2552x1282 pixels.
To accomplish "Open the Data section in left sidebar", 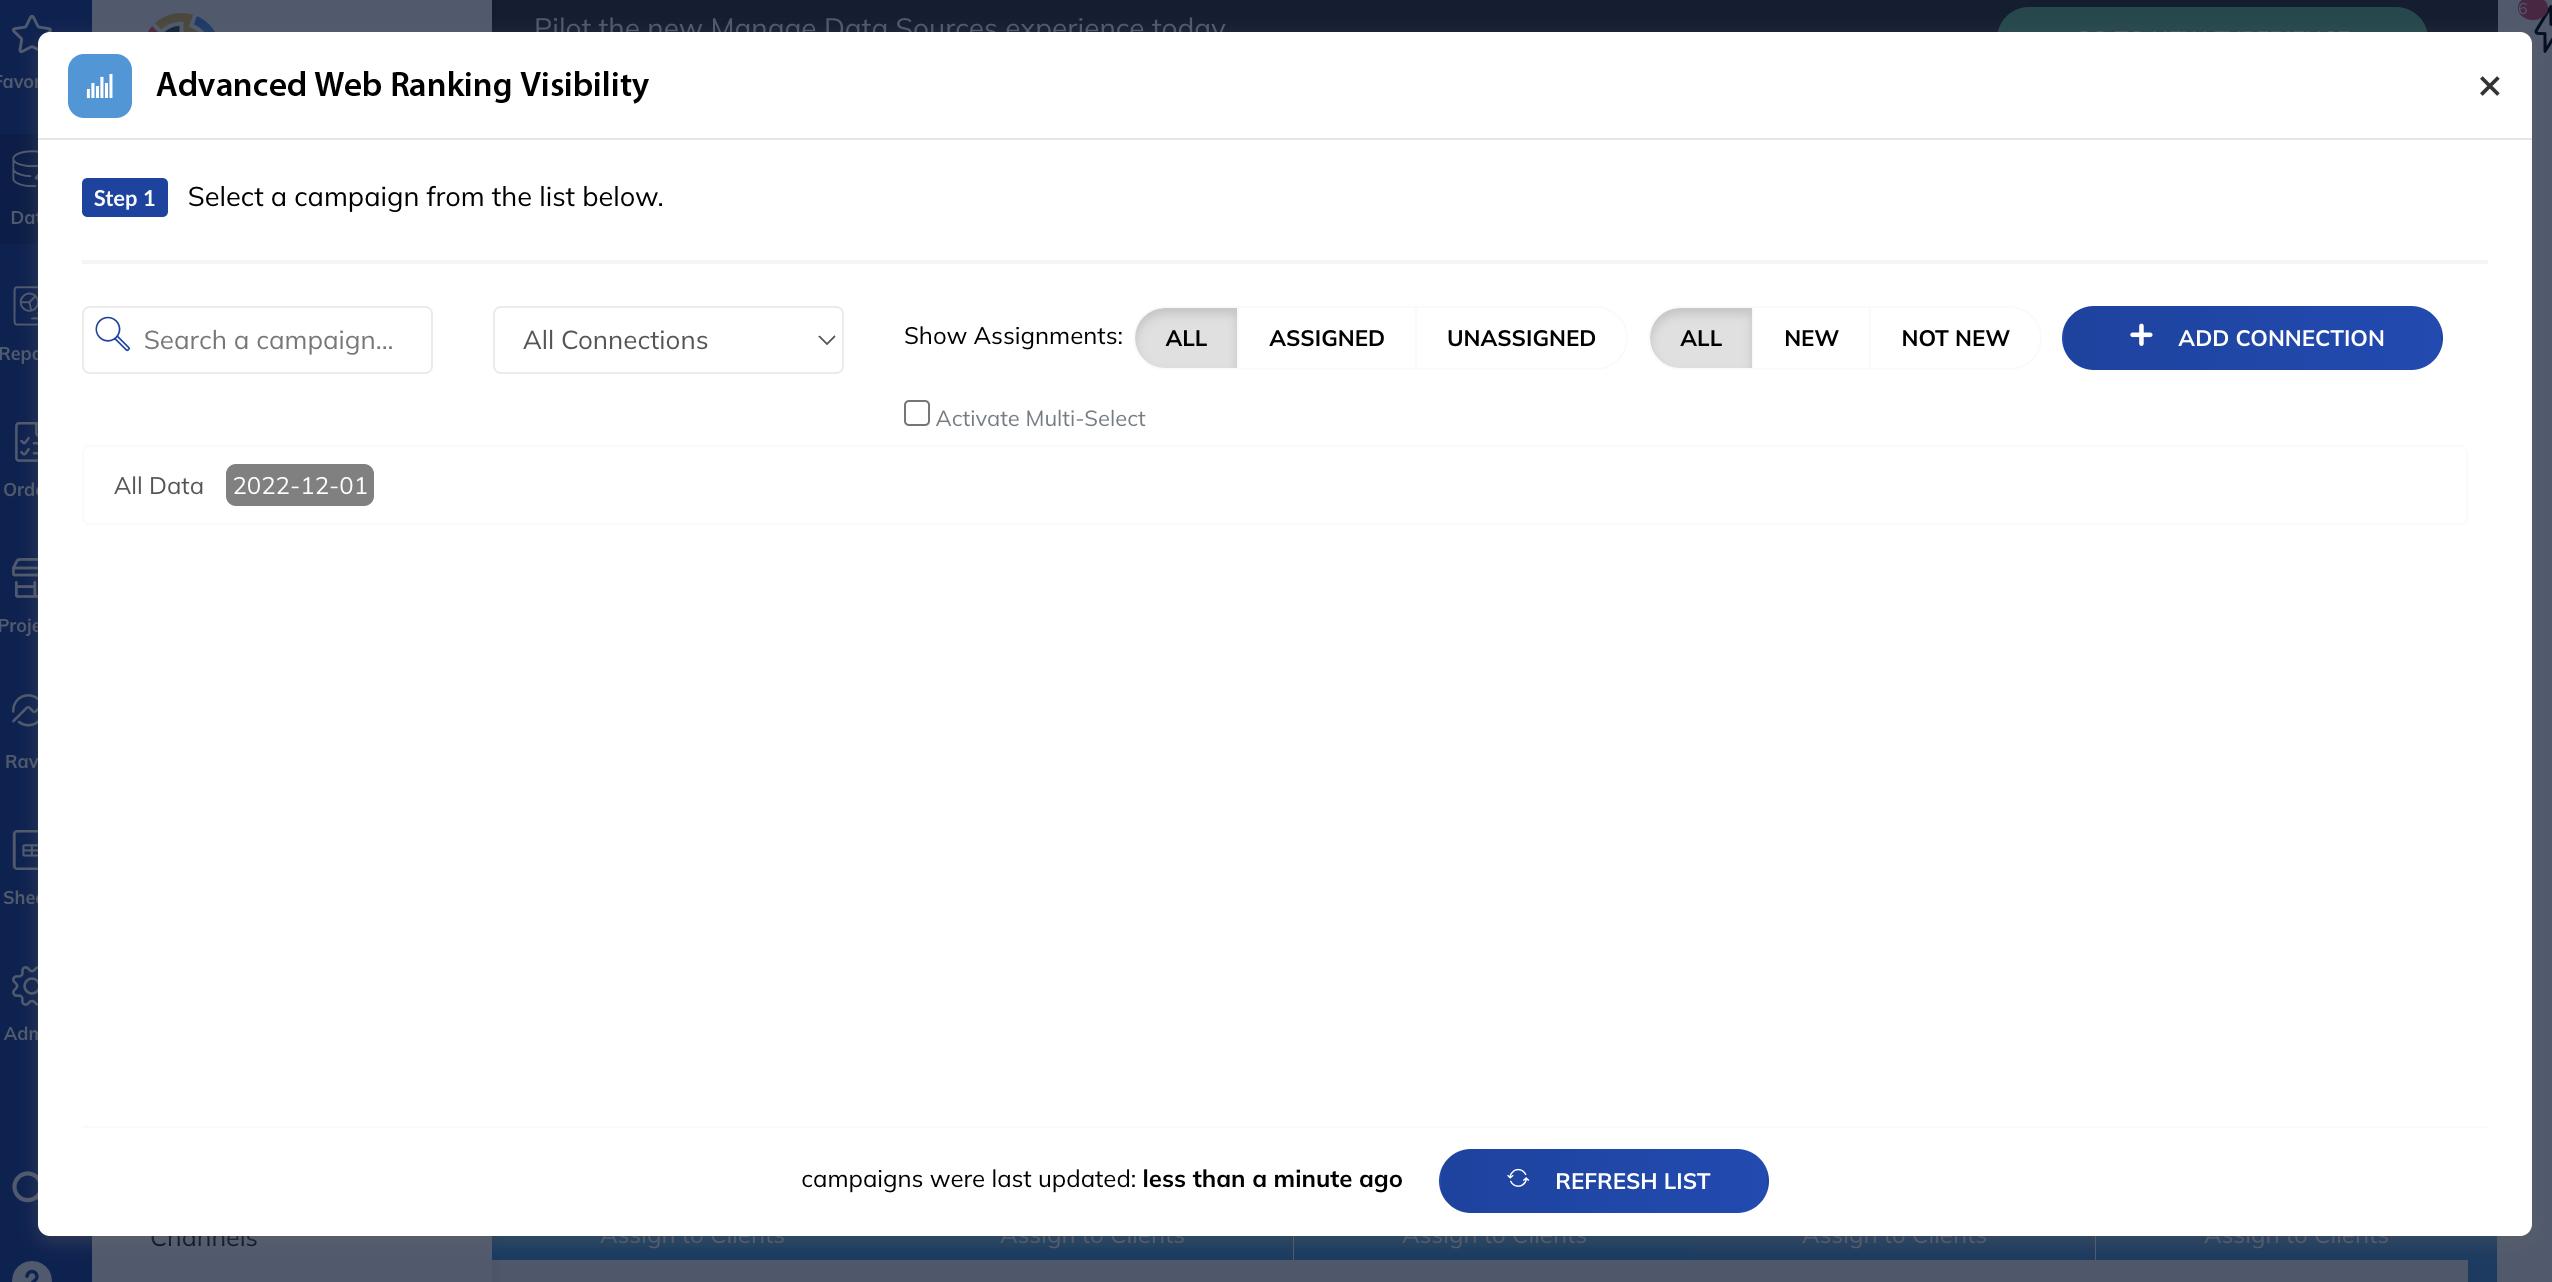I will point(25,170).
